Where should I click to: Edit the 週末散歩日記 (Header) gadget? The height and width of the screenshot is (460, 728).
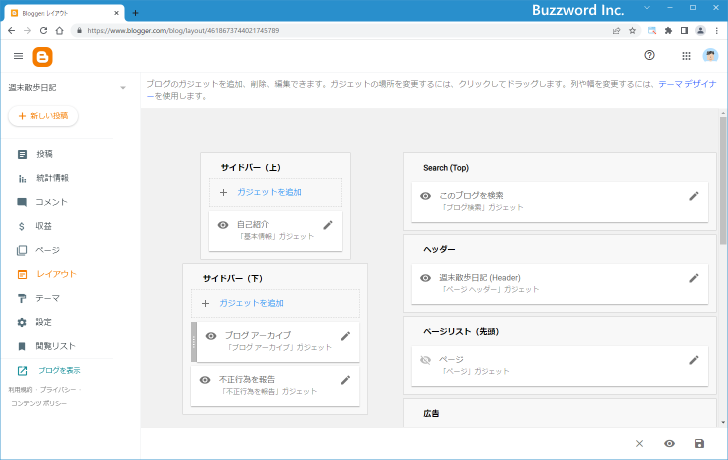point(694,278)
